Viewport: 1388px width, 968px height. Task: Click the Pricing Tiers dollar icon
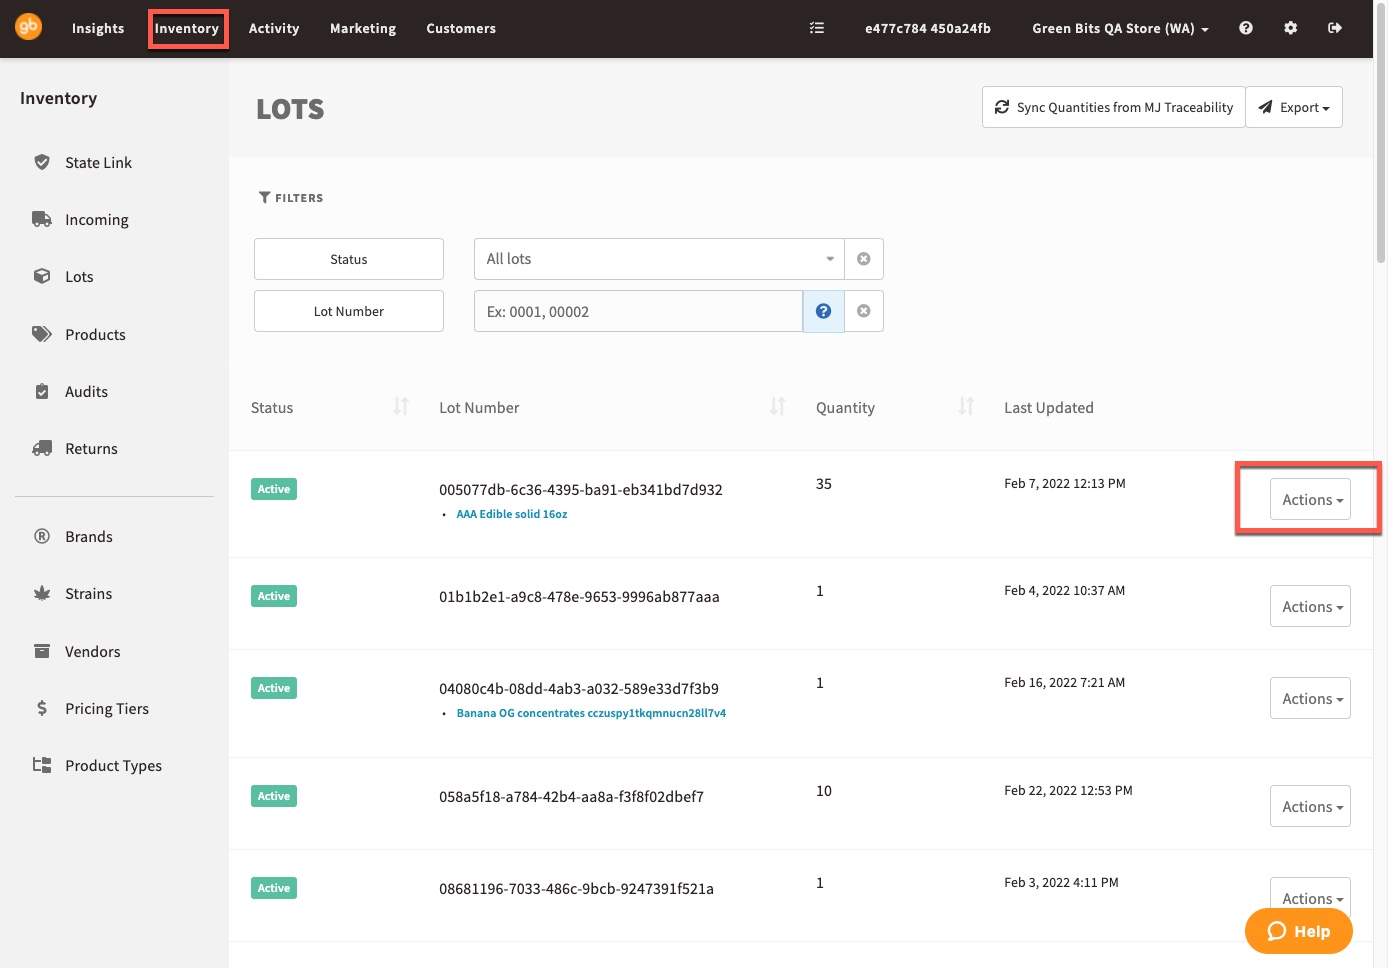(42, 708)
